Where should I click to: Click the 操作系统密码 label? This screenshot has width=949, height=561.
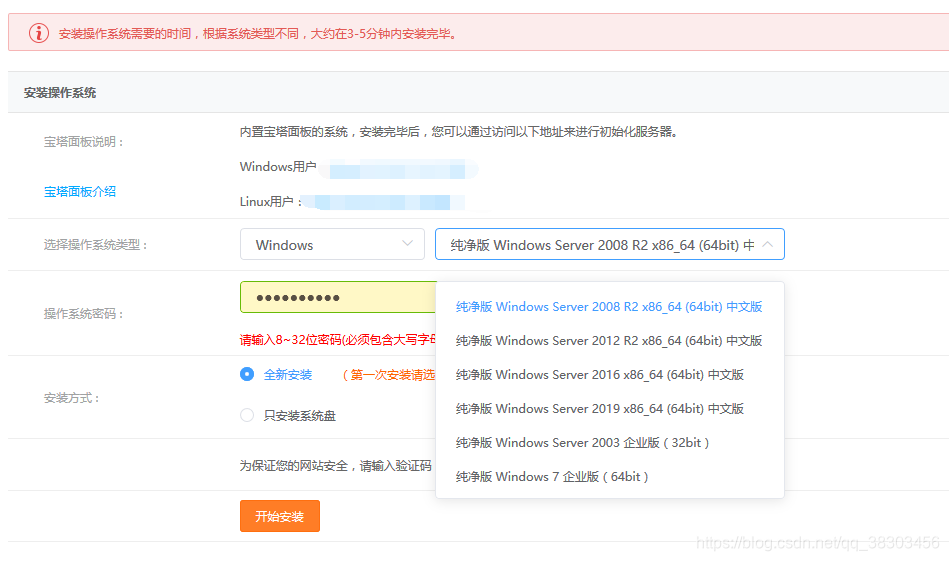(x=83, y=313)
